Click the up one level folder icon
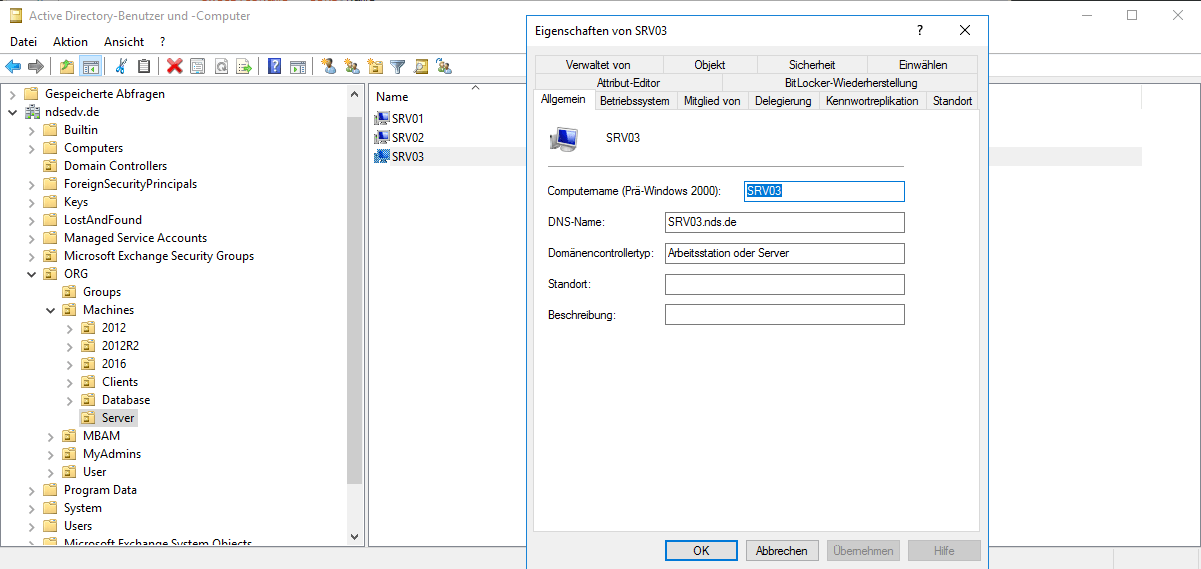Viewport: 1201px width, 569px height. 67,67
